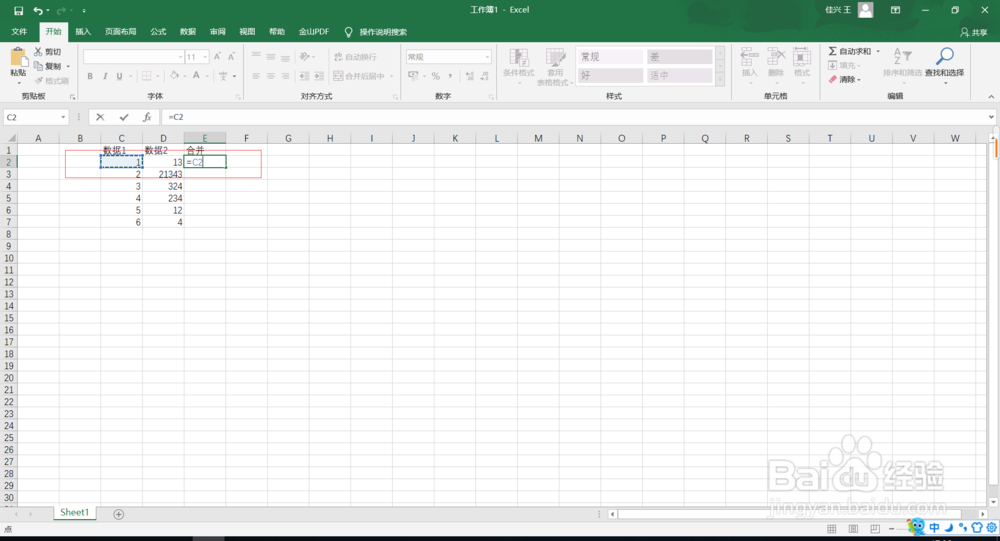Apply comma style number format

(x=450, y=76)
